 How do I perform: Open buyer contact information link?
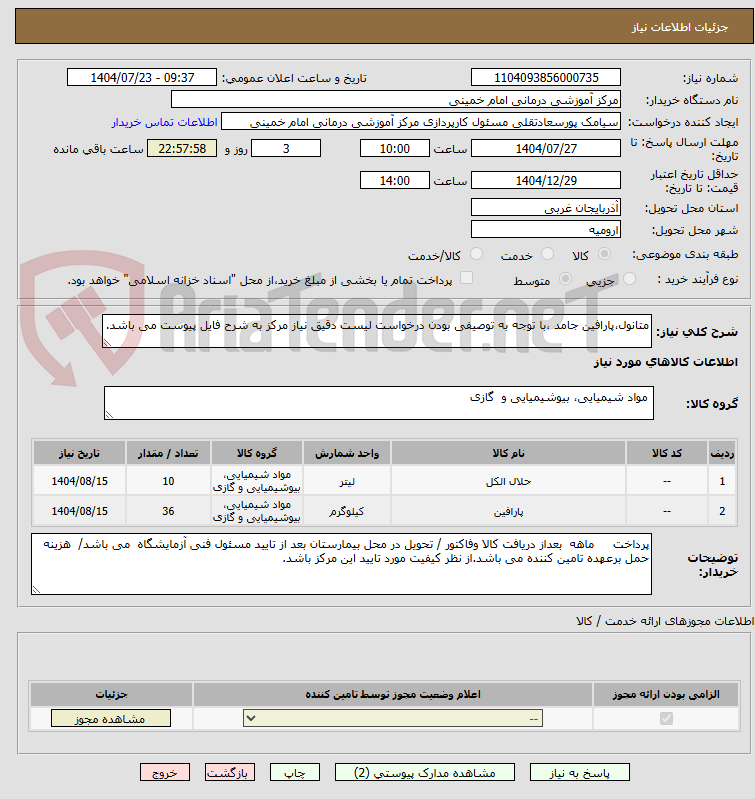pos(165,122)
